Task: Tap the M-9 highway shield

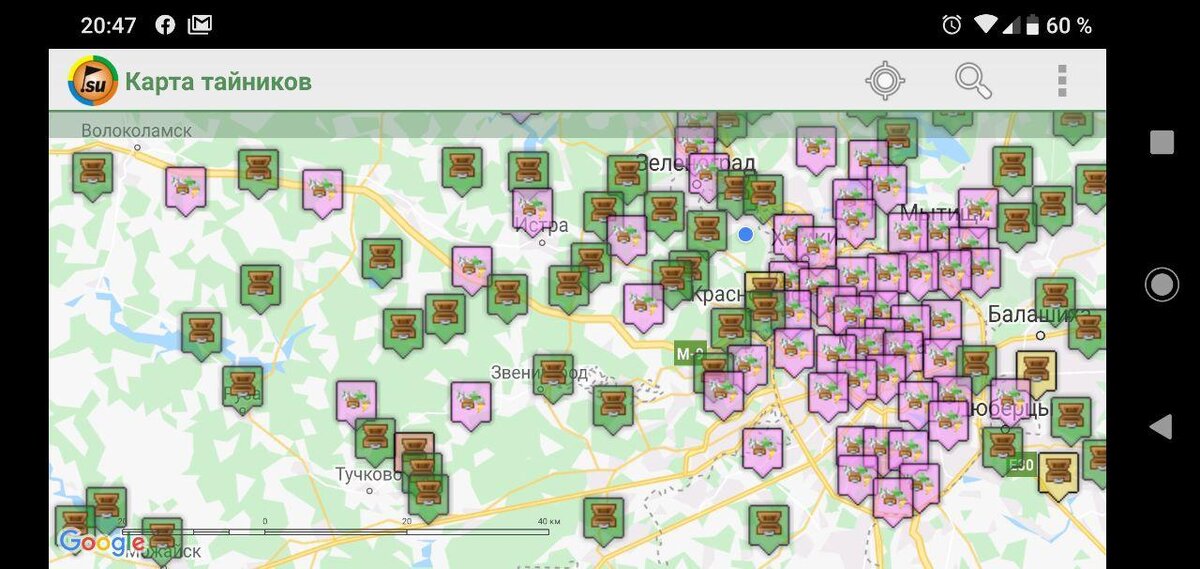Action: pos(689,353)
